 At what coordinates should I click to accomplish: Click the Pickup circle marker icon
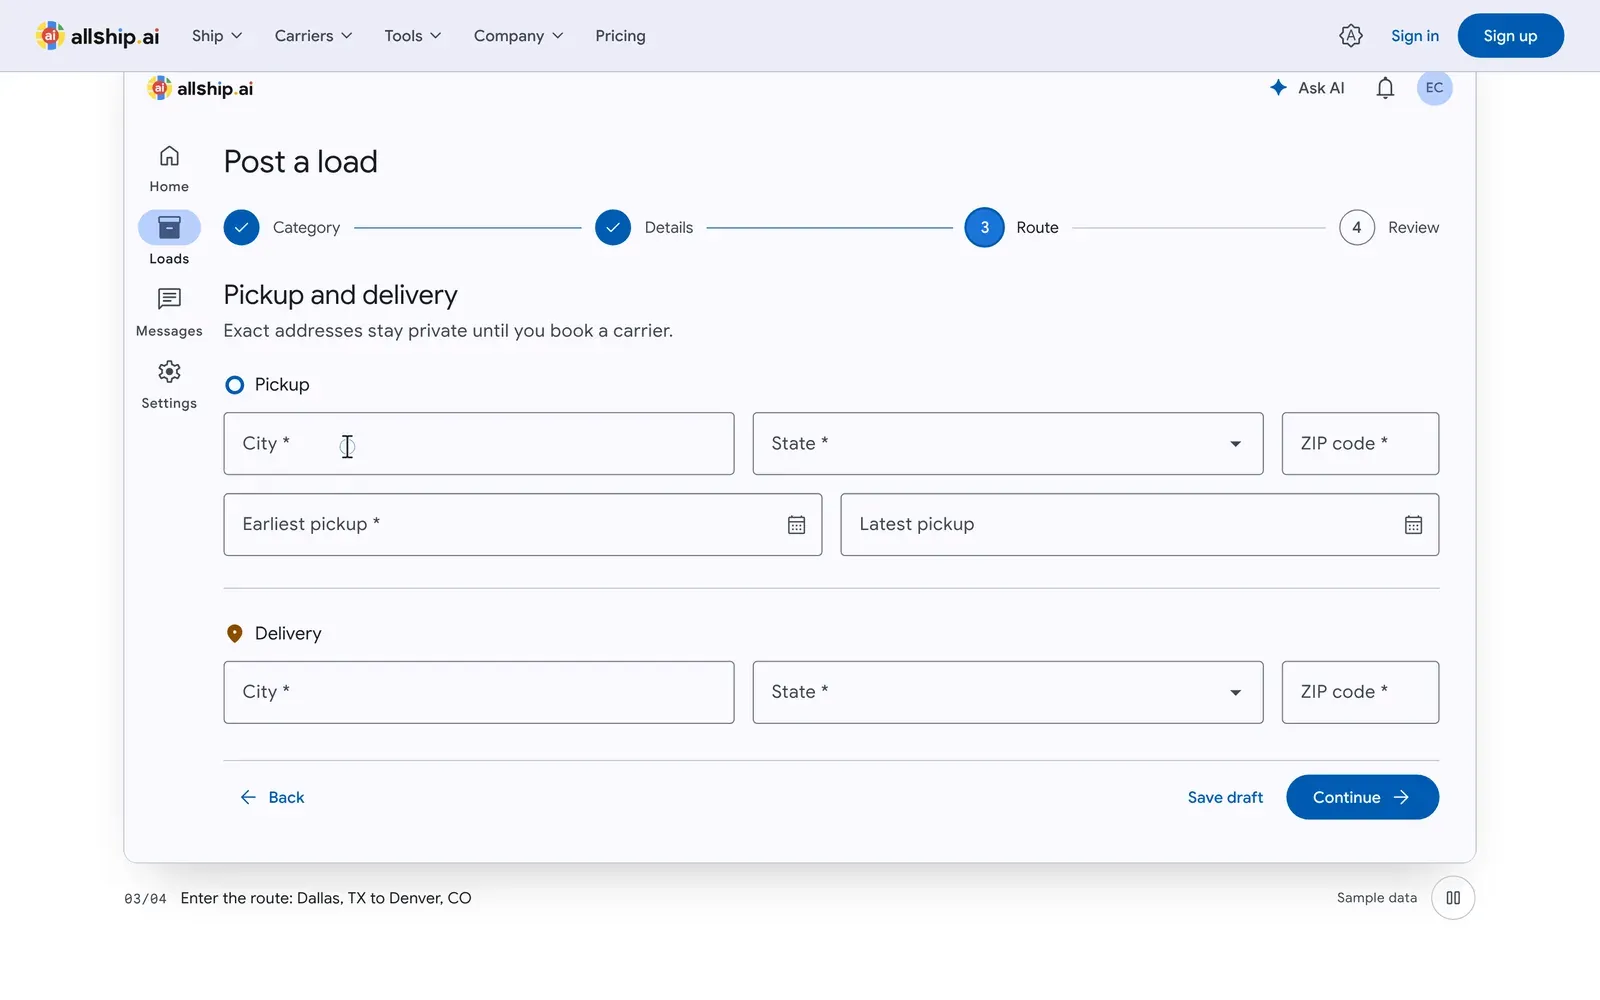(x=235, y=385)
